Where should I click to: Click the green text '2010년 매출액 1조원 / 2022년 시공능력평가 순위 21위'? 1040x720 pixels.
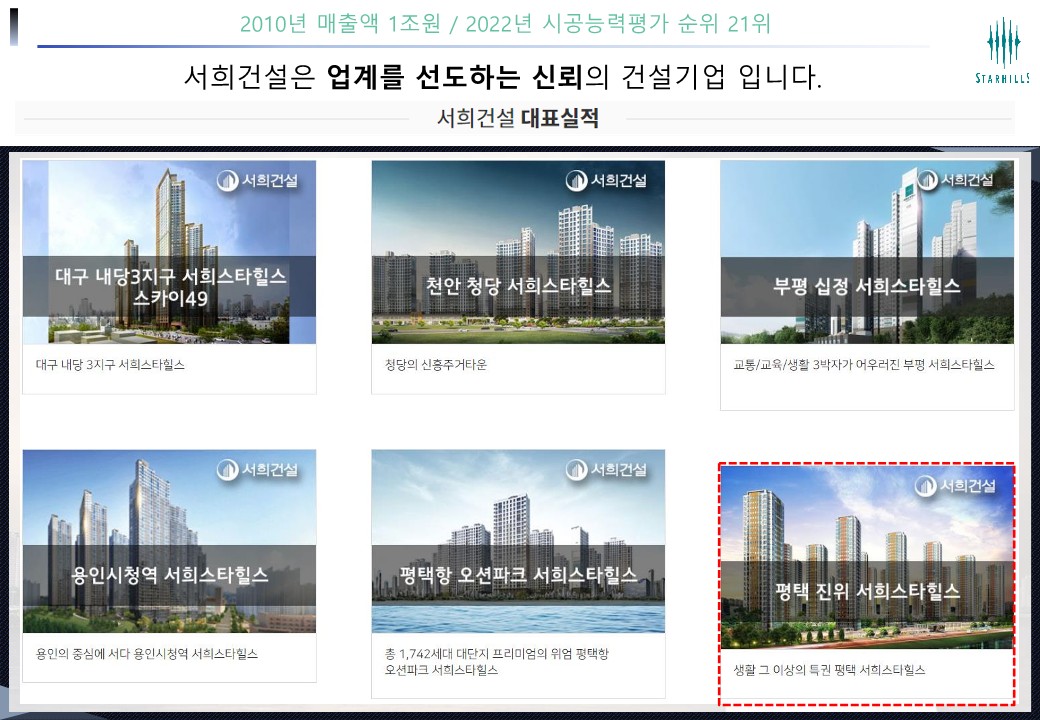505,24
